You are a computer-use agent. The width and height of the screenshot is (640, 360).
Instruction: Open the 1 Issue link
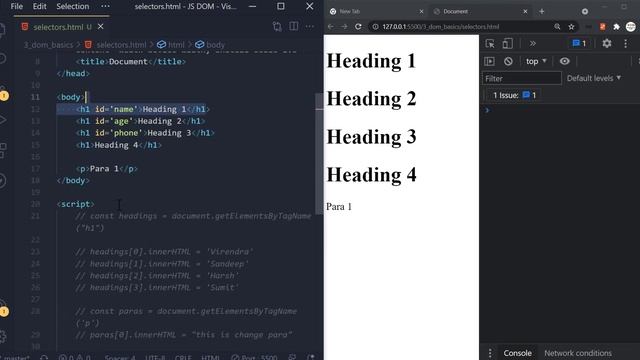[514, 96]
